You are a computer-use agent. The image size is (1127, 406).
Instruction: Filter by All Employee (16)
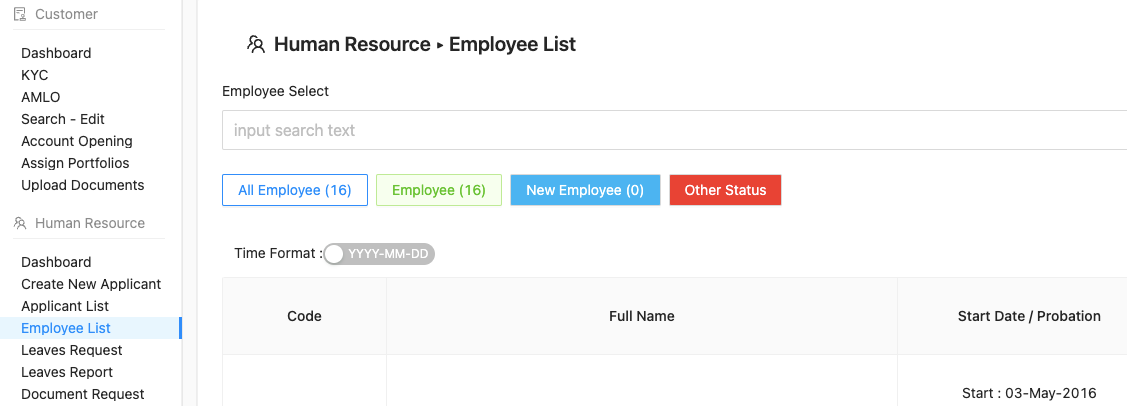(x=295, y=190)
